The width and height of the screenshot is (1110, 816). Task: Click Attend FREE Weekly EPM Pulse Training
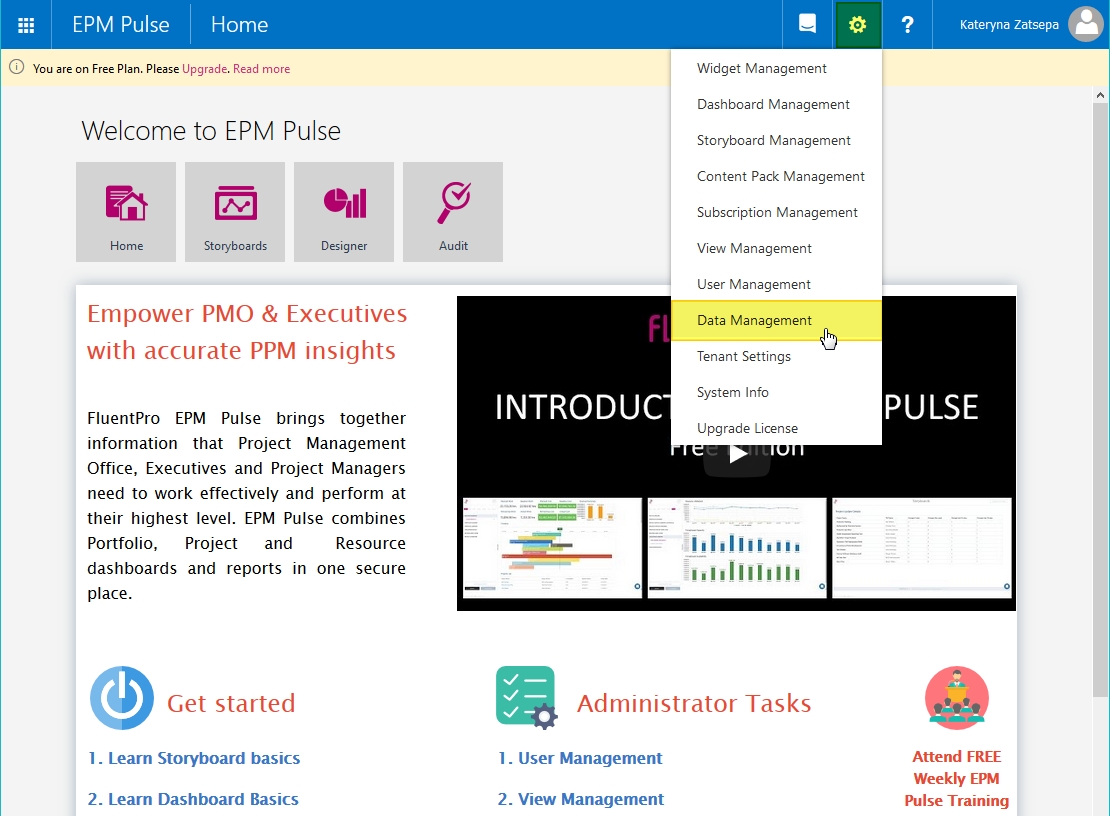(x=956, y=778)
